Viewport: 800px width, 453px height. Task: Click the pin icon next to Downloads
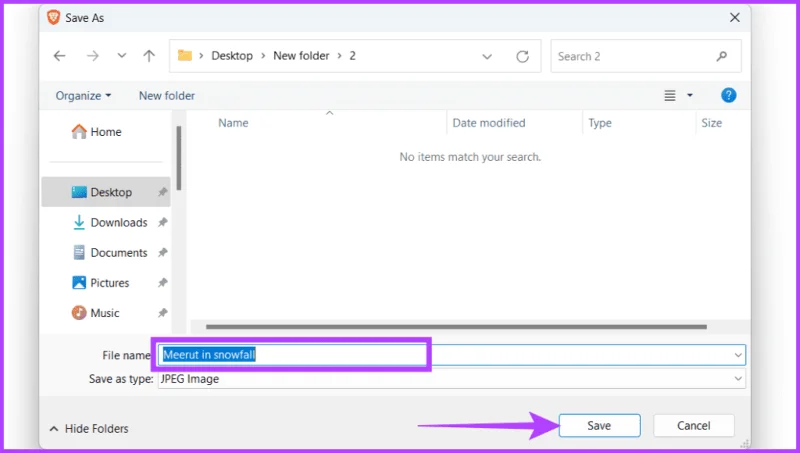coord(162,222)
